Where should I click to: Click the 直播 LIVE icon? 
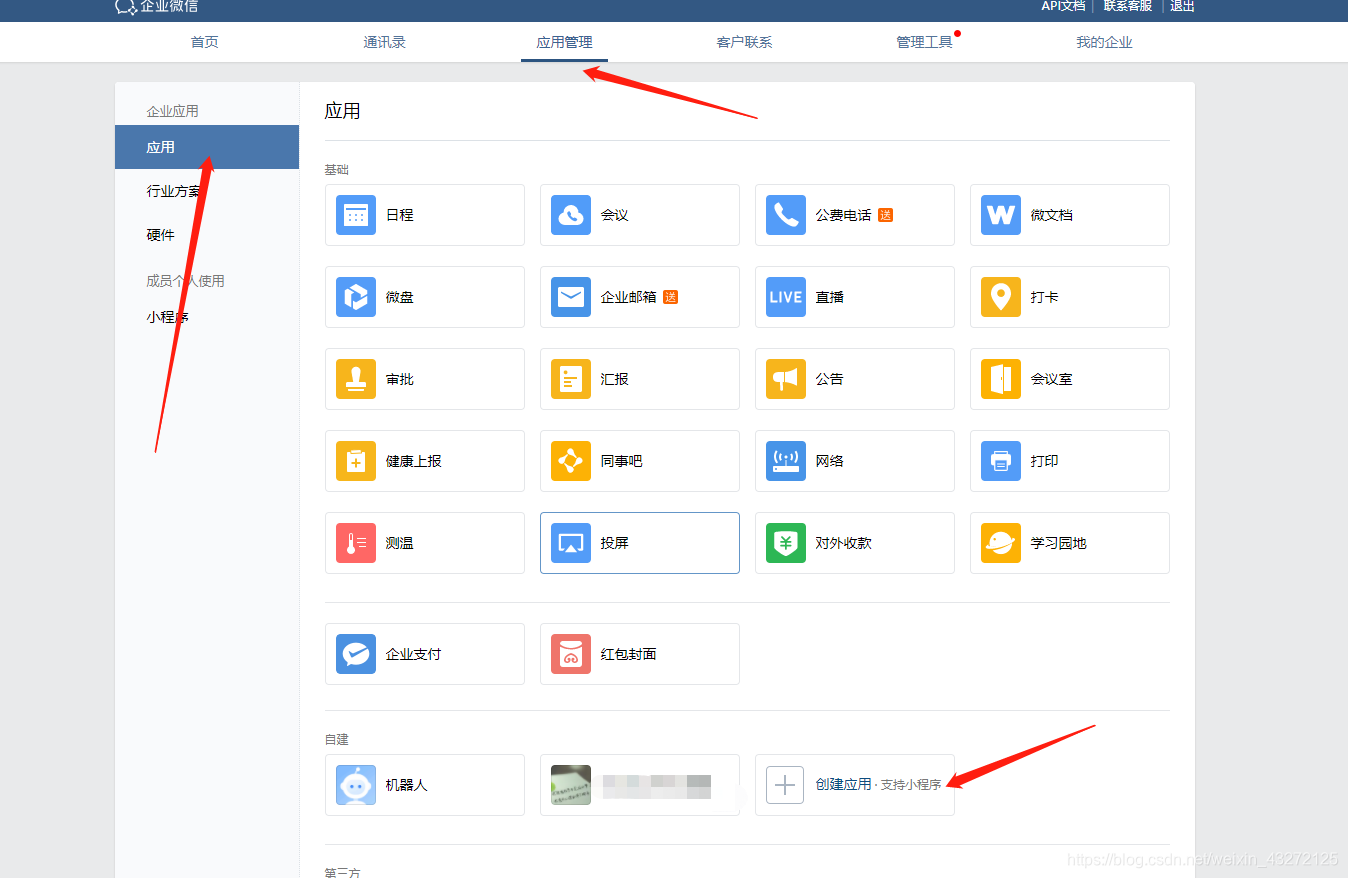[786, 297]
